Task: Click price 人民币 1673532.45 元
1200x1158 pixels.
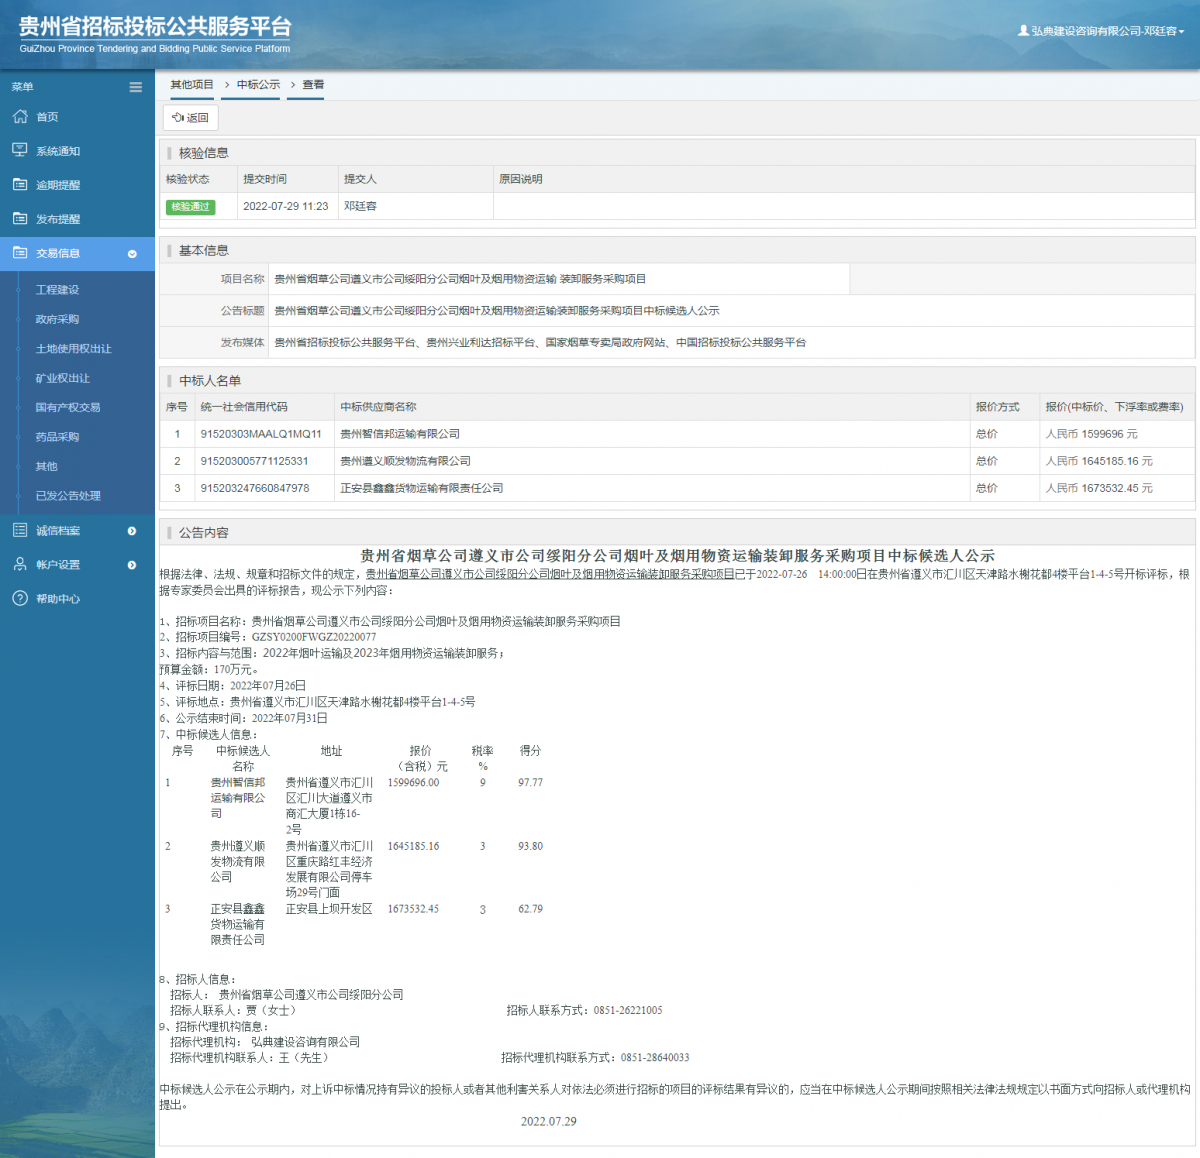Action: [x=1099, y=488]
